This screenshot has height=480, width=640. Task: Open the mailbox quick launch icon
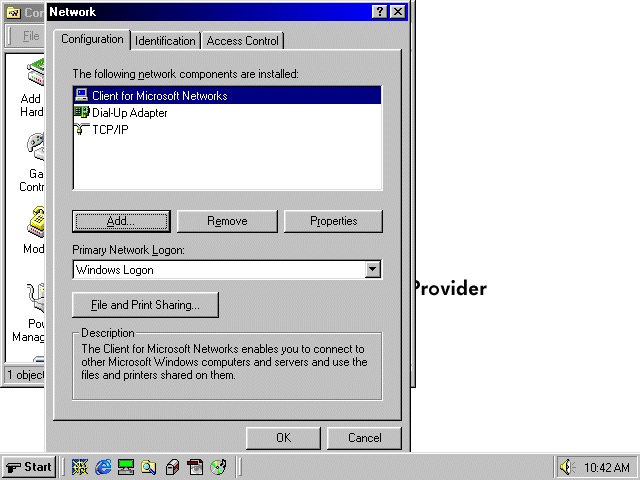pos(172,467)
